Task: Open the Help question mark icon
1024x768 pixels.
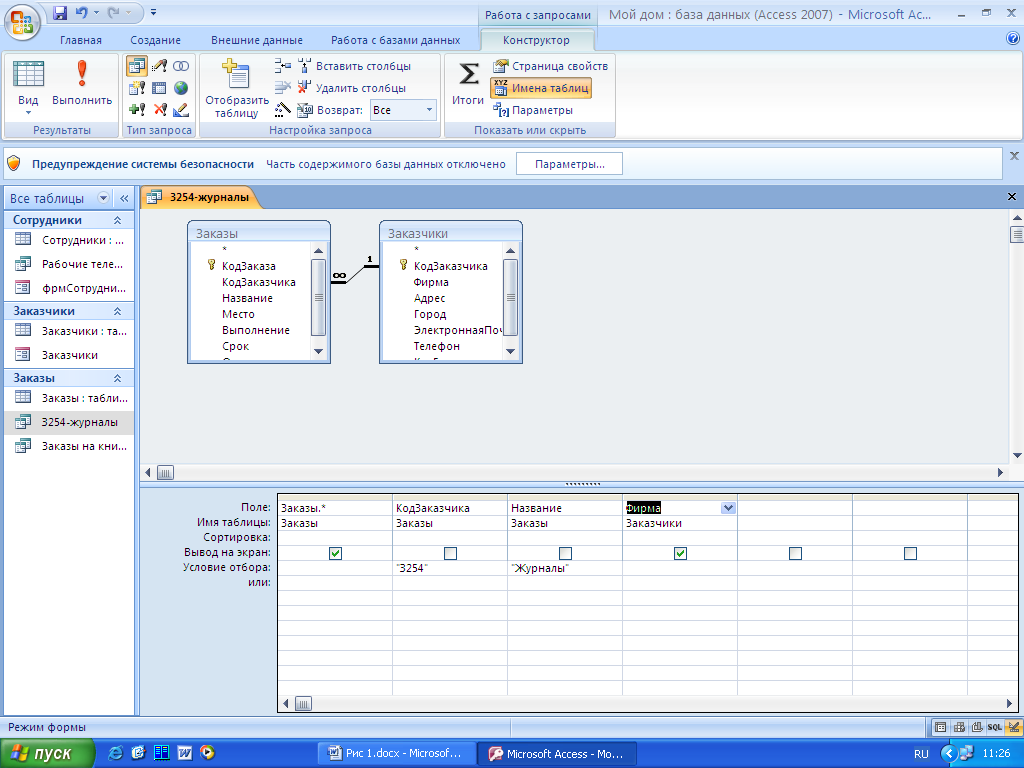Action: pyautogui.click(x=1013, y=39)
